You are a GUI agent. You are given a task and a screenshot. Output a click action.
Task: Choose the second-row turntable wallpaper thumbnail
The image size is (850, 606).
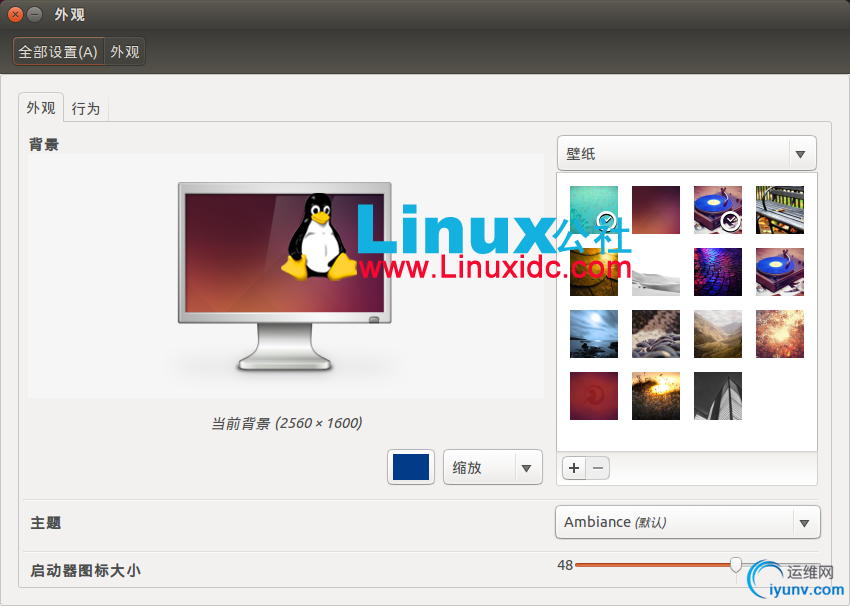[x=780, y=272]
